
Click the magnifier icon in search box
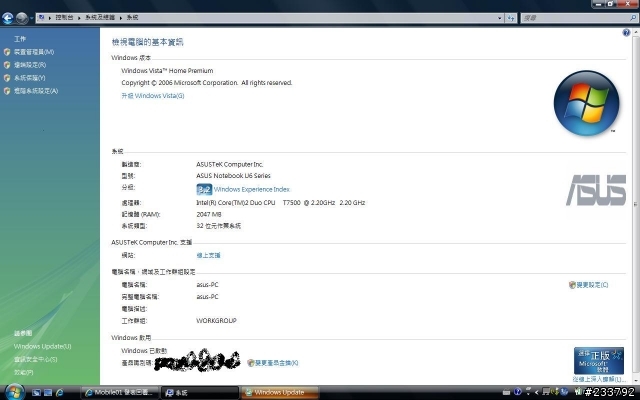[633, 18]
